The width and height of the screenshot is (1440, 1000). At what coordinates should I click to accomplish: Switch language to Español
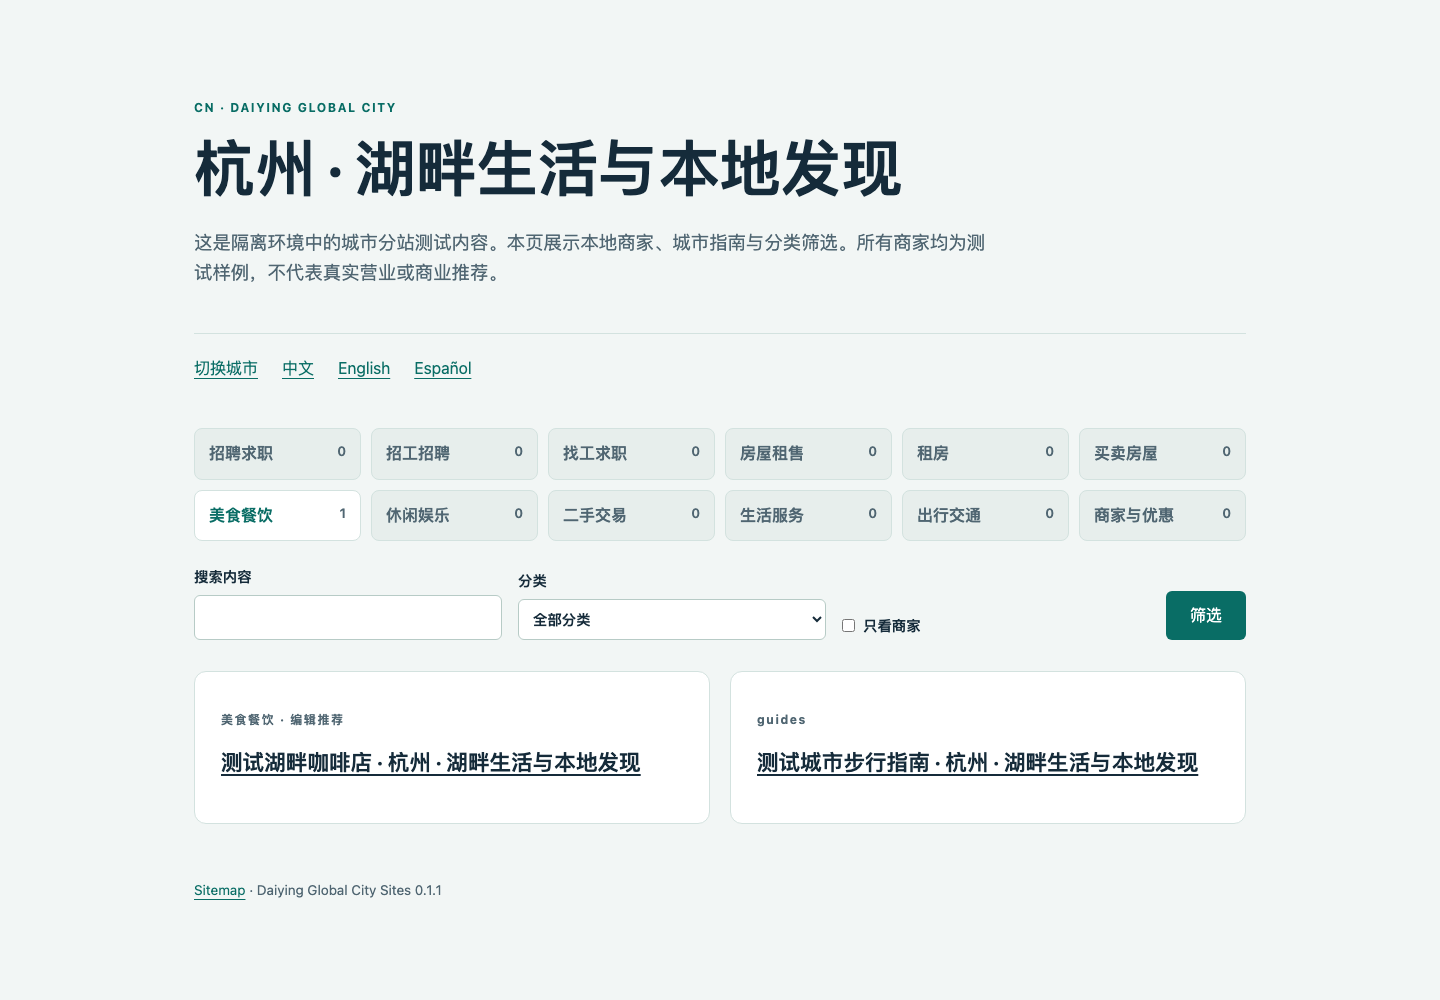tap(443, 368)
